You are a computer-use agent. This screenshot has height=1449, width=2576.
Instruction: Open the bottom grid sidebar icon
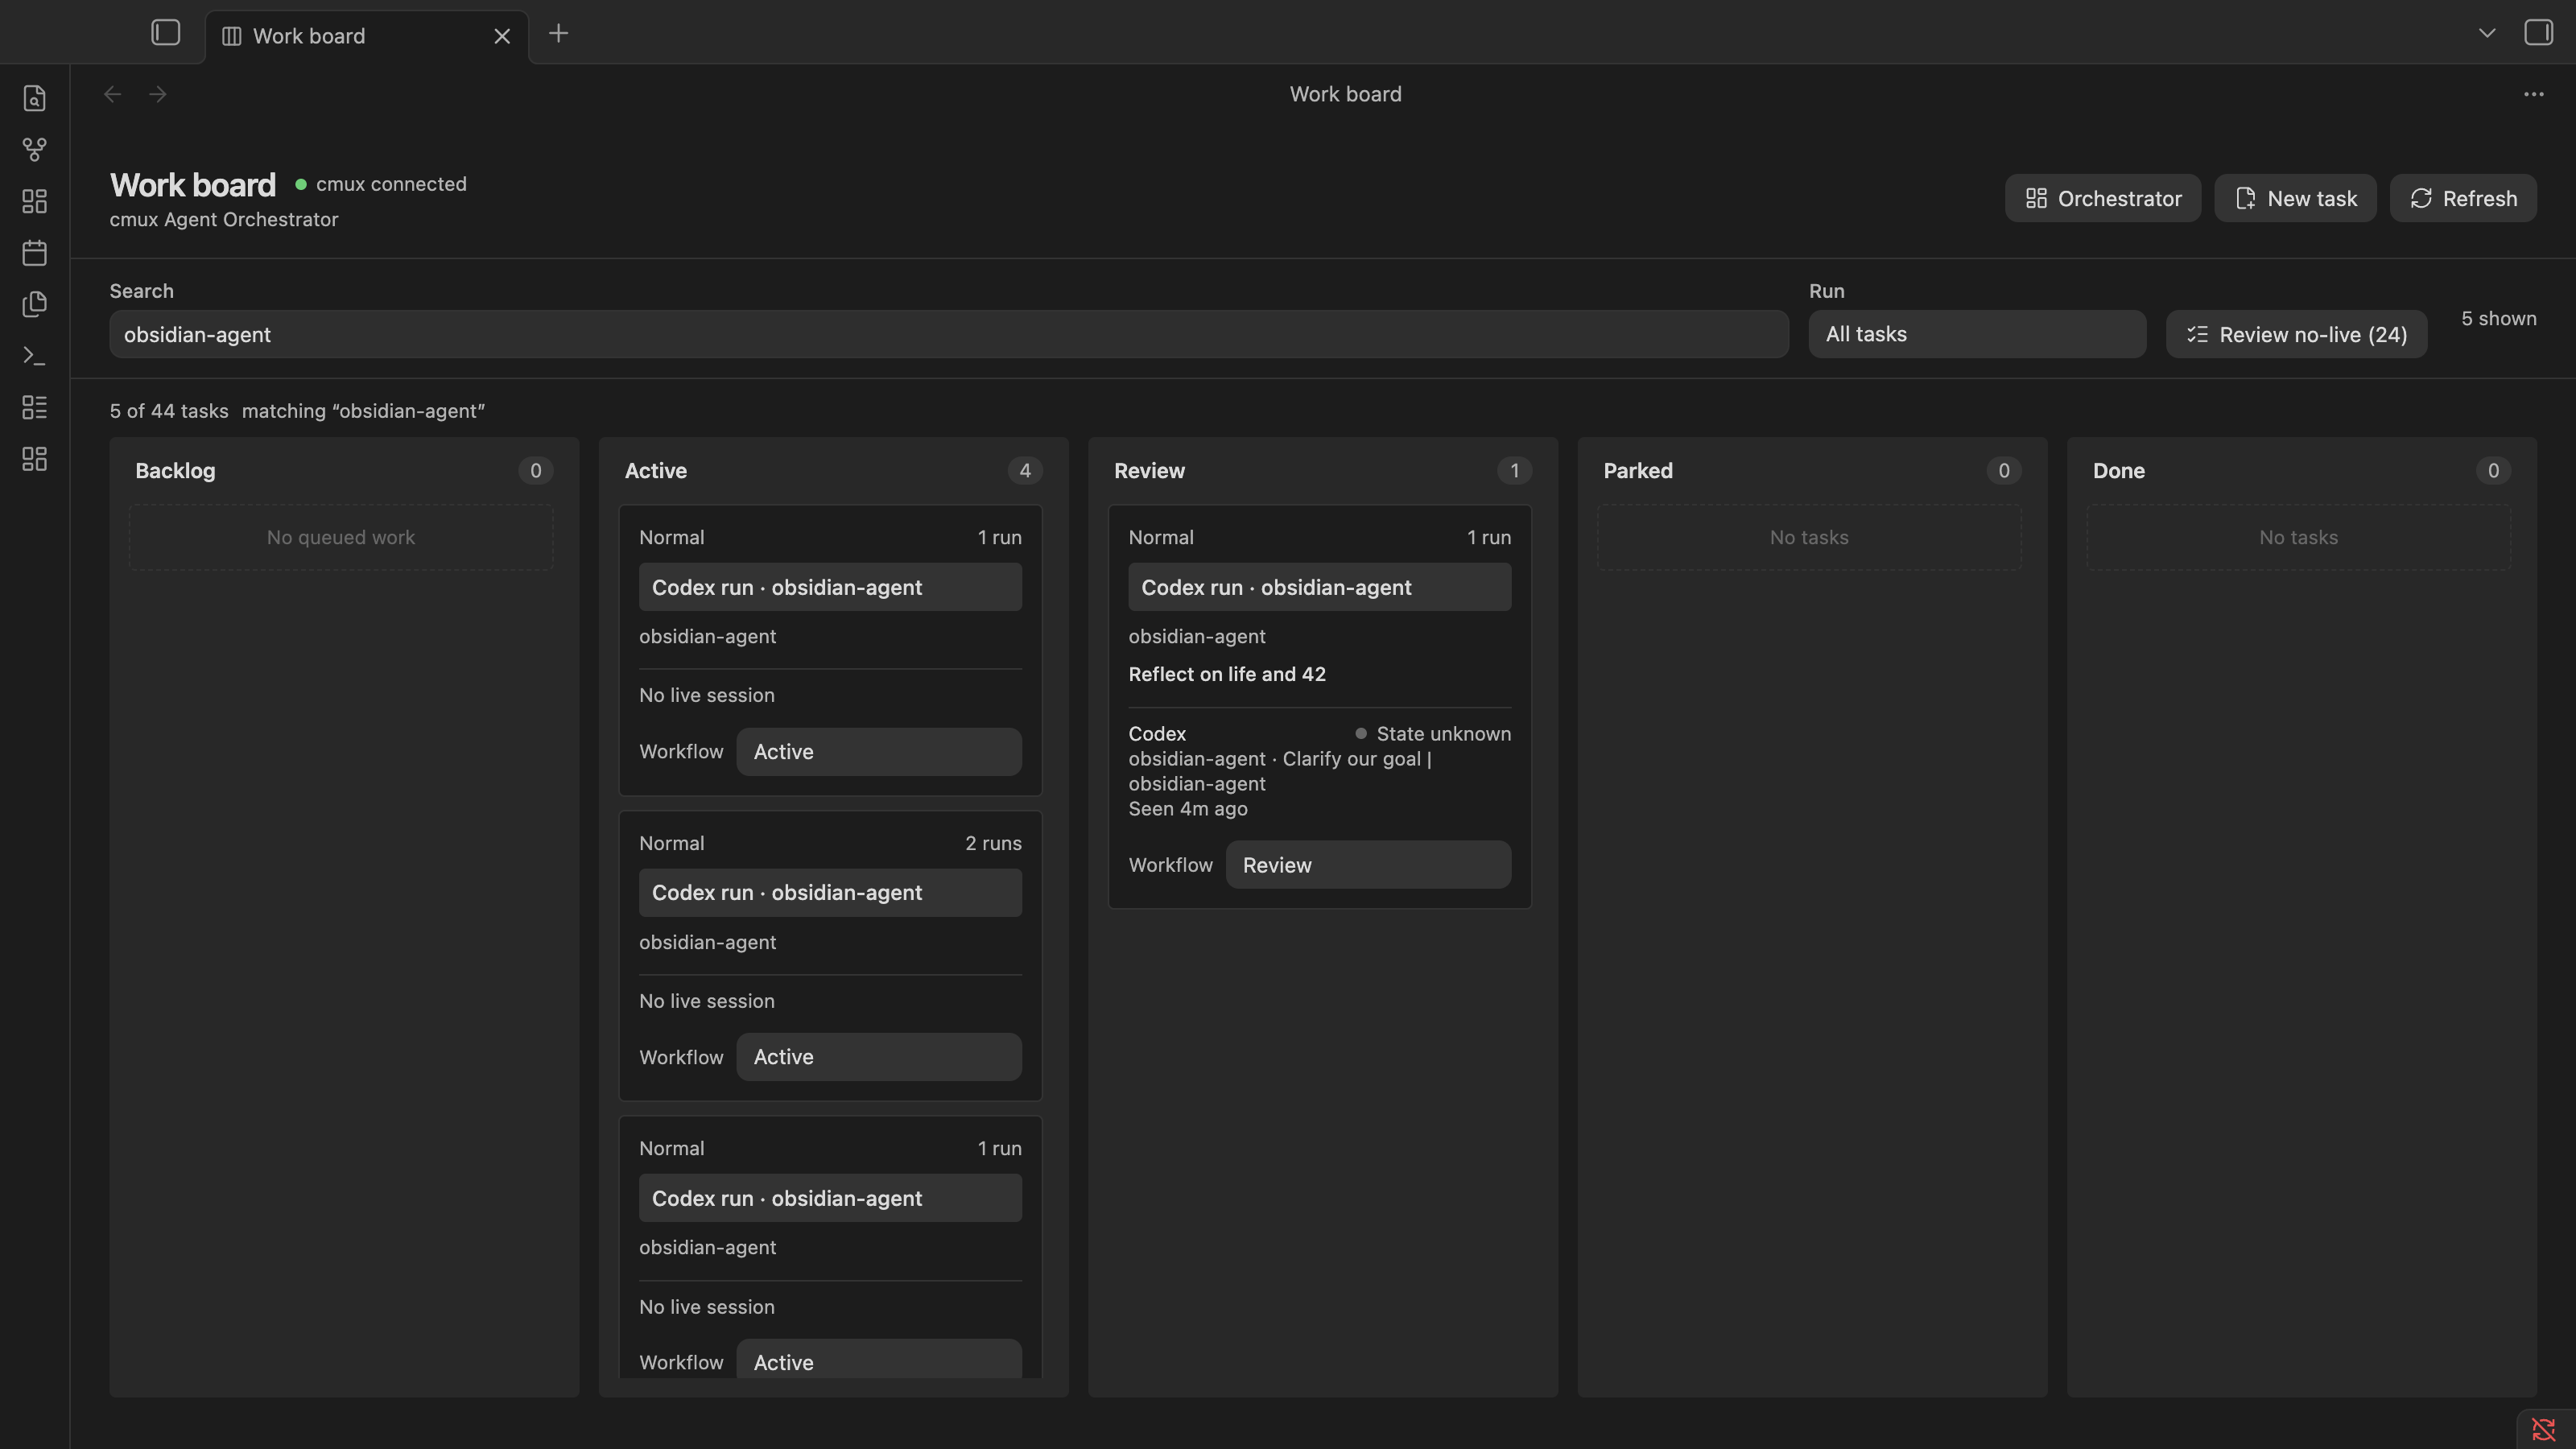pyautogui.click(x=35, y=459)
